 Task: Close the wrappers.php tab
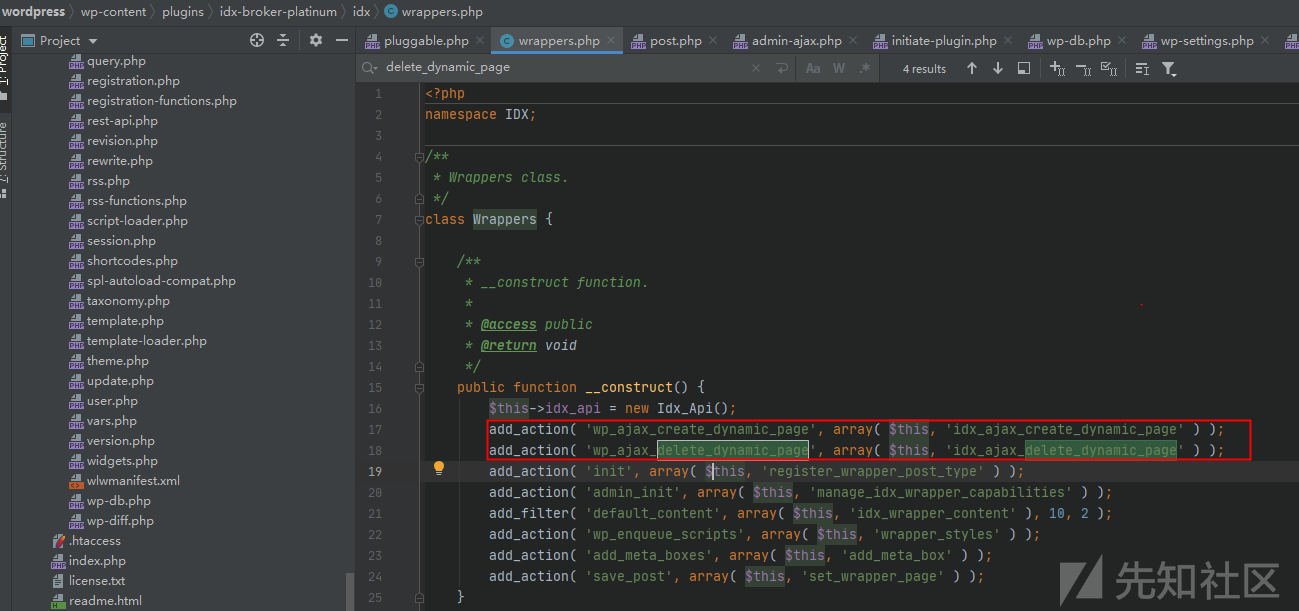[x=611, y=41]
